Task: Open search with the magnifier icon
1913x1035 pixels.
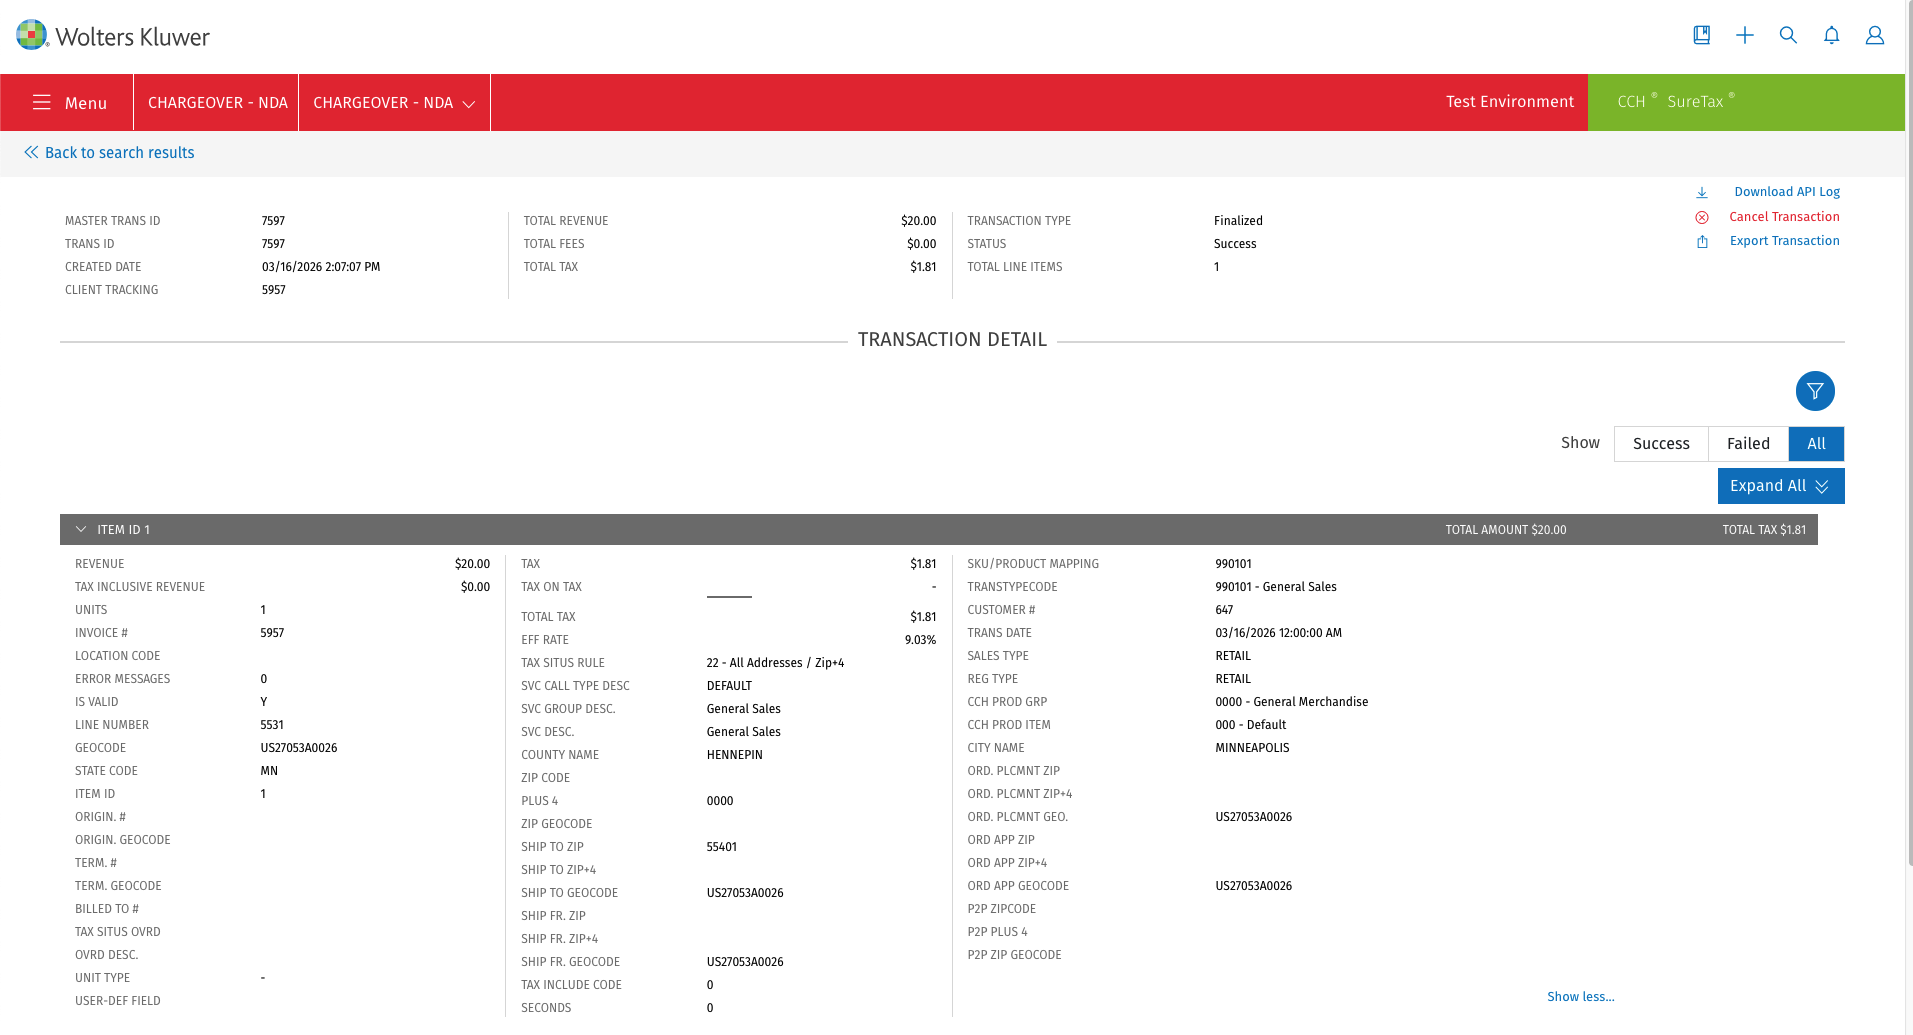Action: tap(1788, 35)
